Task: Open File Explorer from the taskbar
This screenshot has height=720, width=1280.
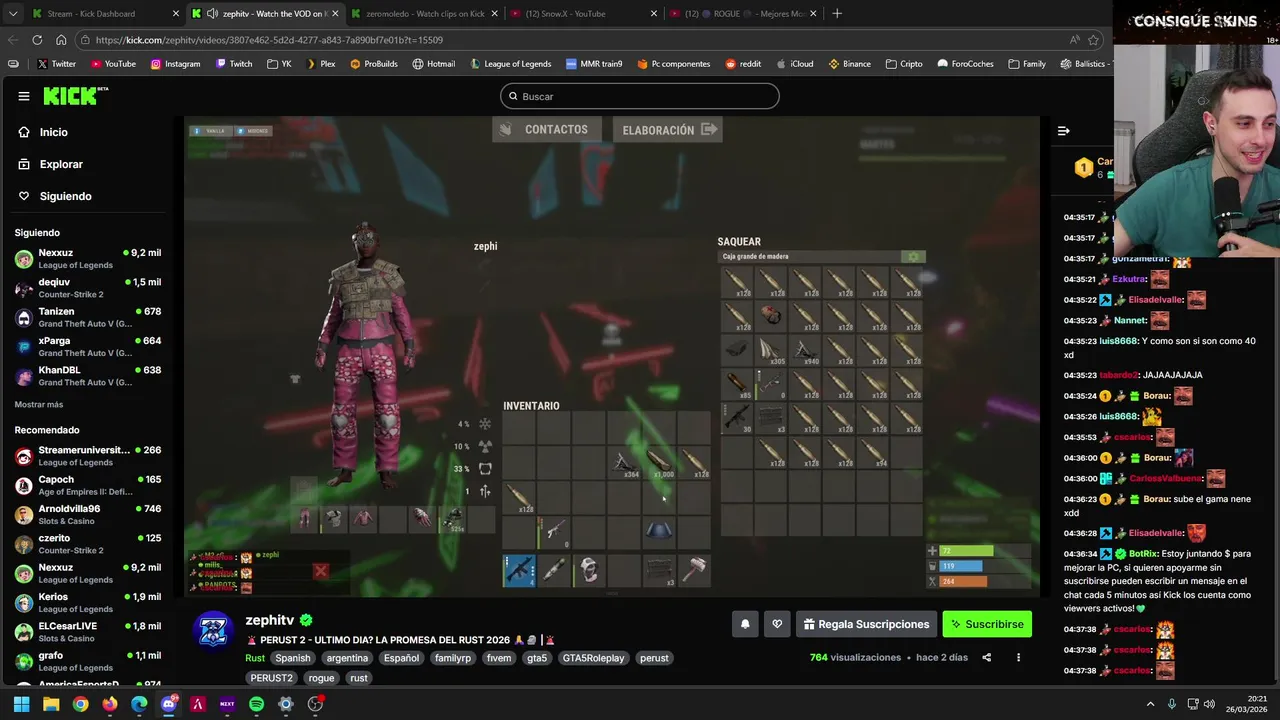Action: click(x=51, y=704)
